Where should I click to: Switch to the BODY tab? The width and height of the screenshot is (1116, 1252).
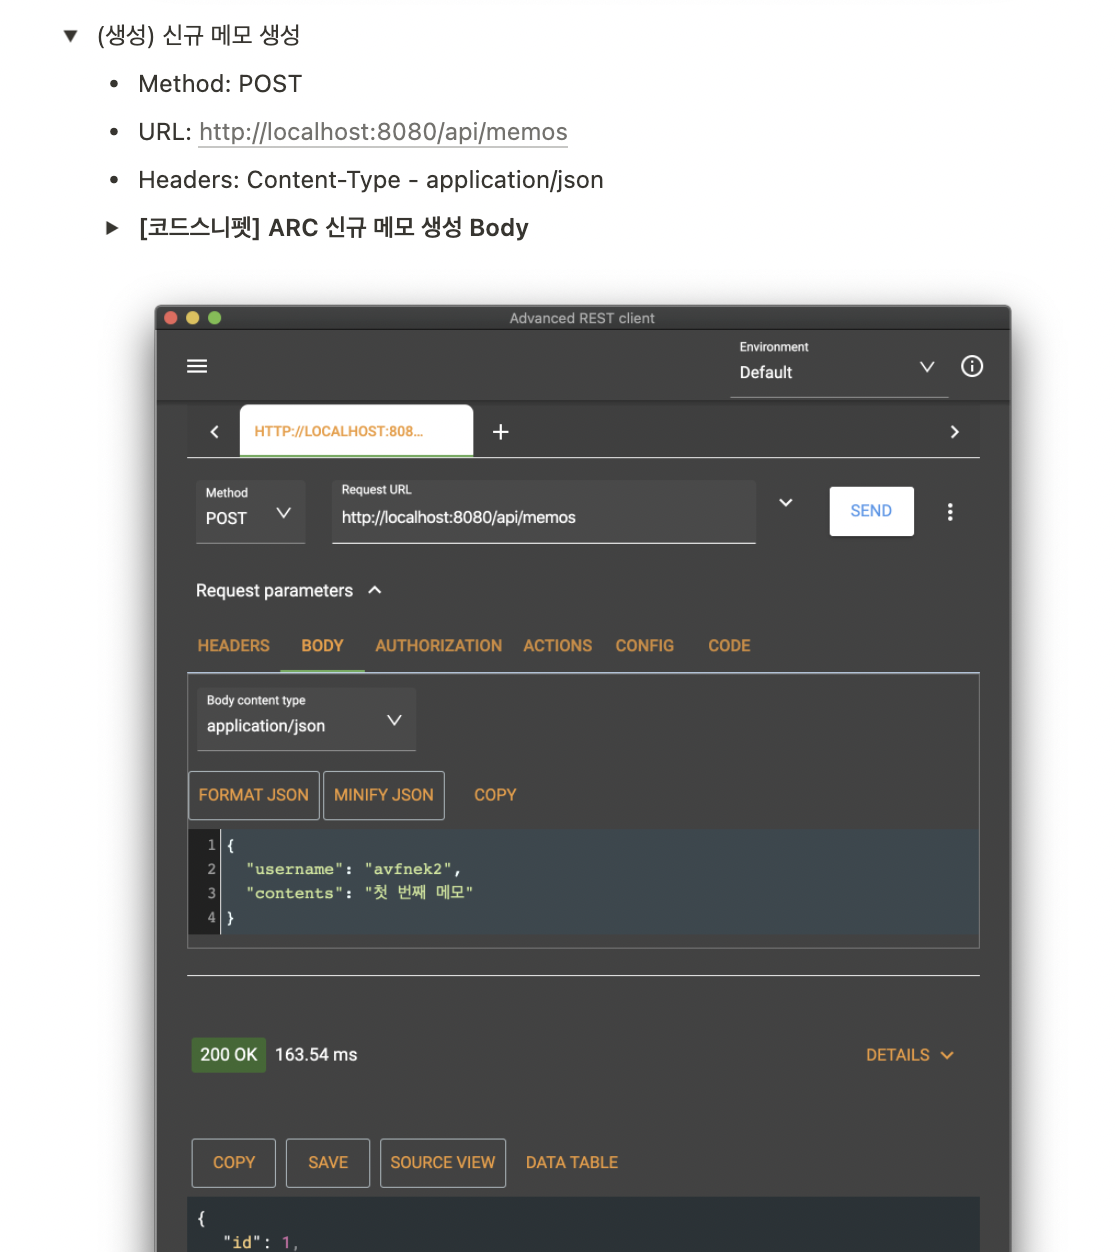322,646
